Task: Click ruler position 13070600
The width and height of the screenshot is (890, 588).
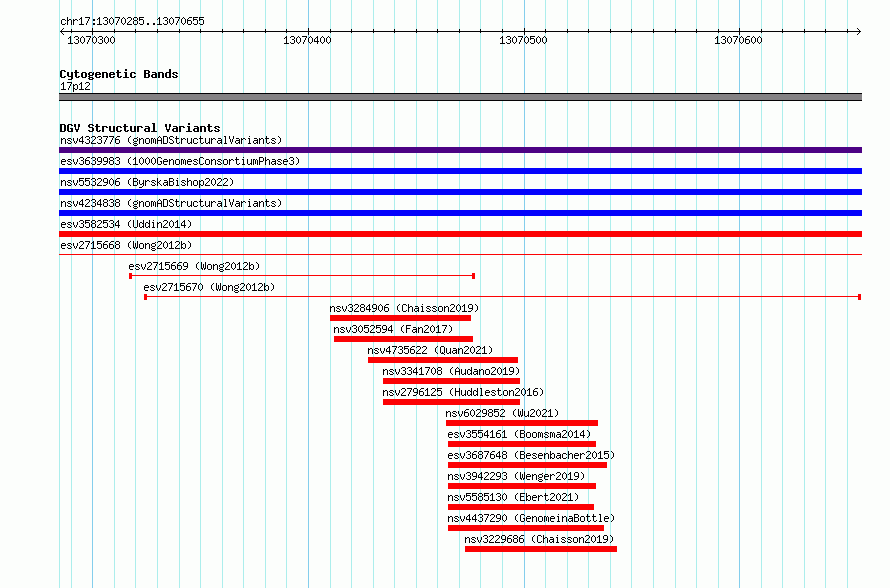Action: (738, 40)
